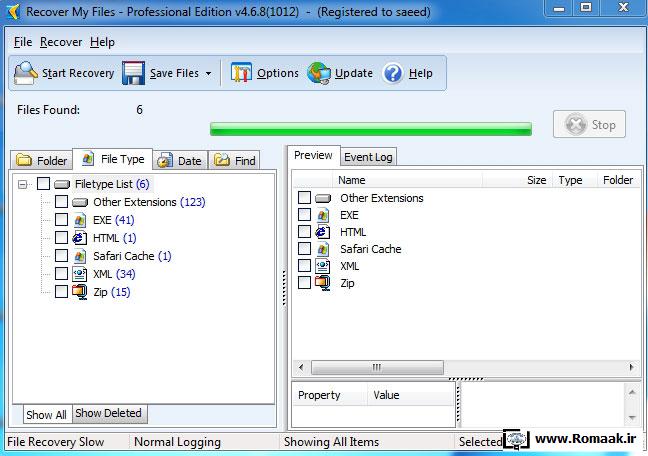Sort by the Name column header
The width and height of the screenshot is (648, 456).
coord(407,180)
